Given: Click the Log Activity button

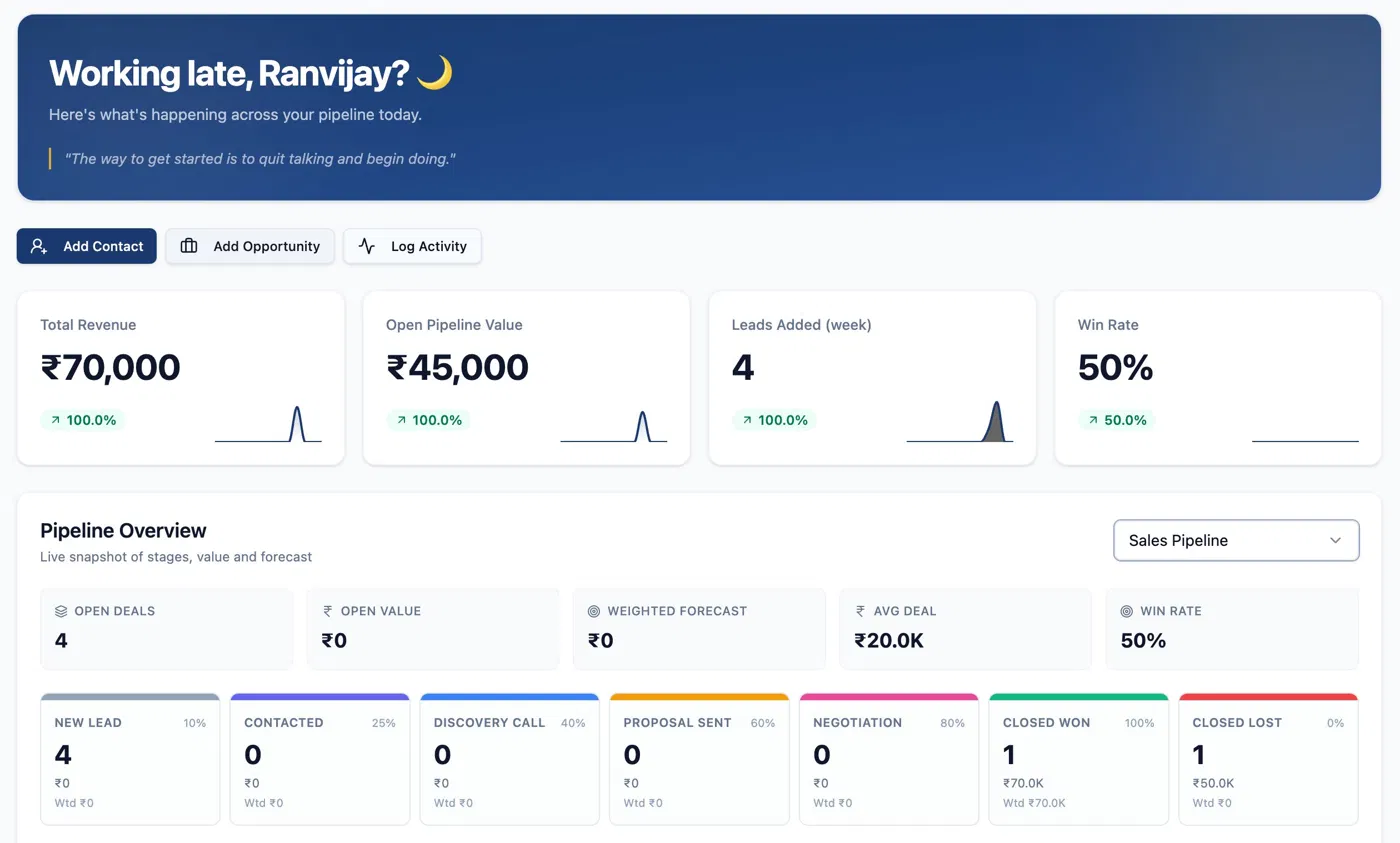Looking at the screenshot, I should pyautogui.click(x=412, y=246).
